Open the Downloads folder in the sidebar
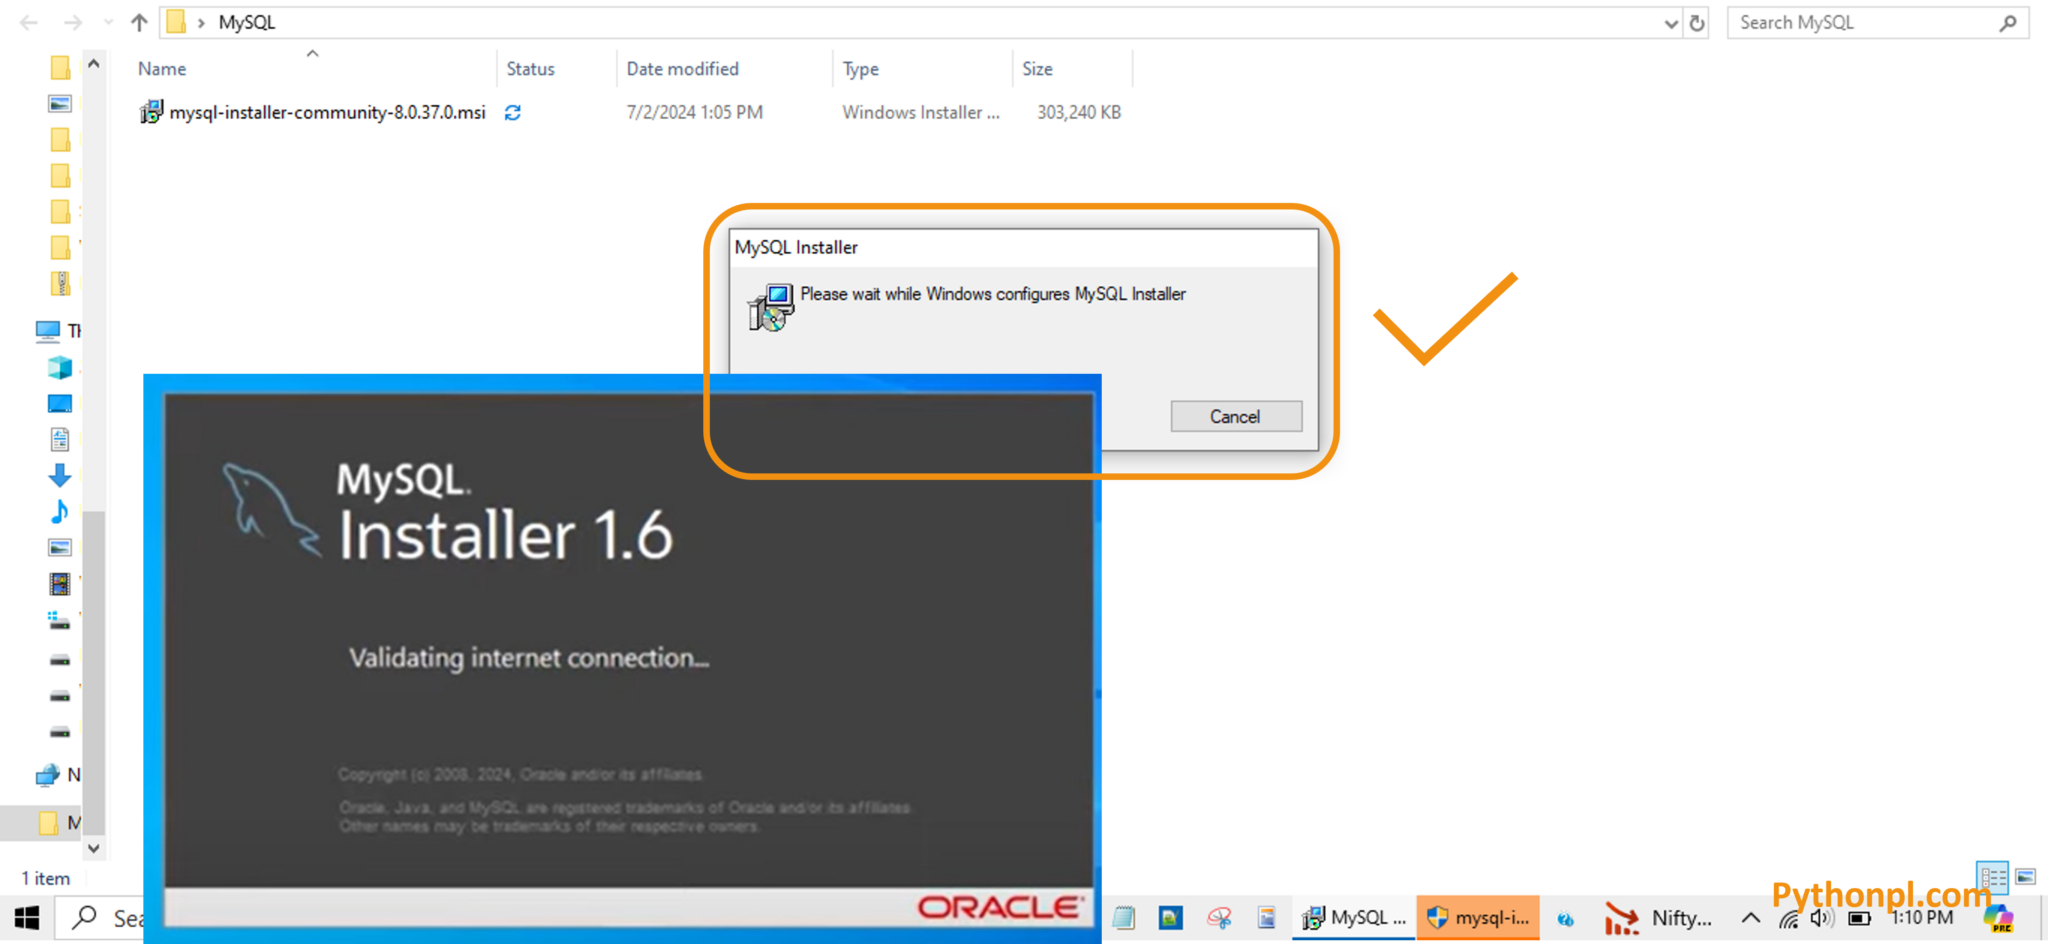The image size is (2048, 944). coord(59,475)
